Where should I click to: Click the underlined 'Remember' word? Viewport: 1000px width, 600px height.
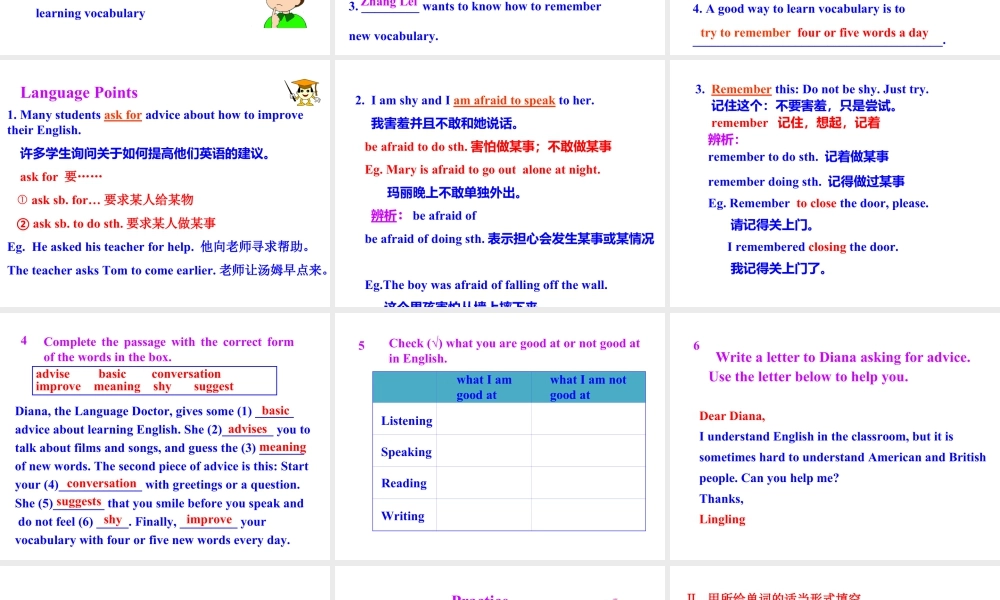[741, 89]
